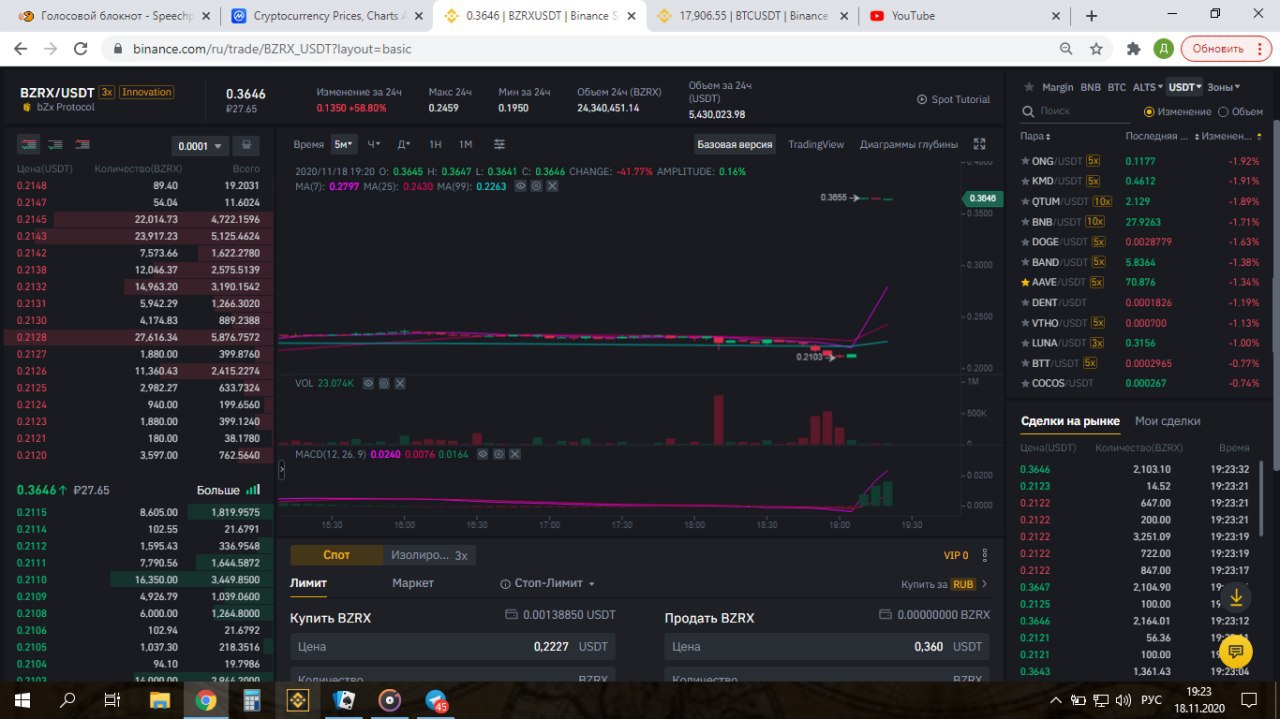Select the Изменение radio button
This screenshot has height=719, width=1280.
point(1149,112)
